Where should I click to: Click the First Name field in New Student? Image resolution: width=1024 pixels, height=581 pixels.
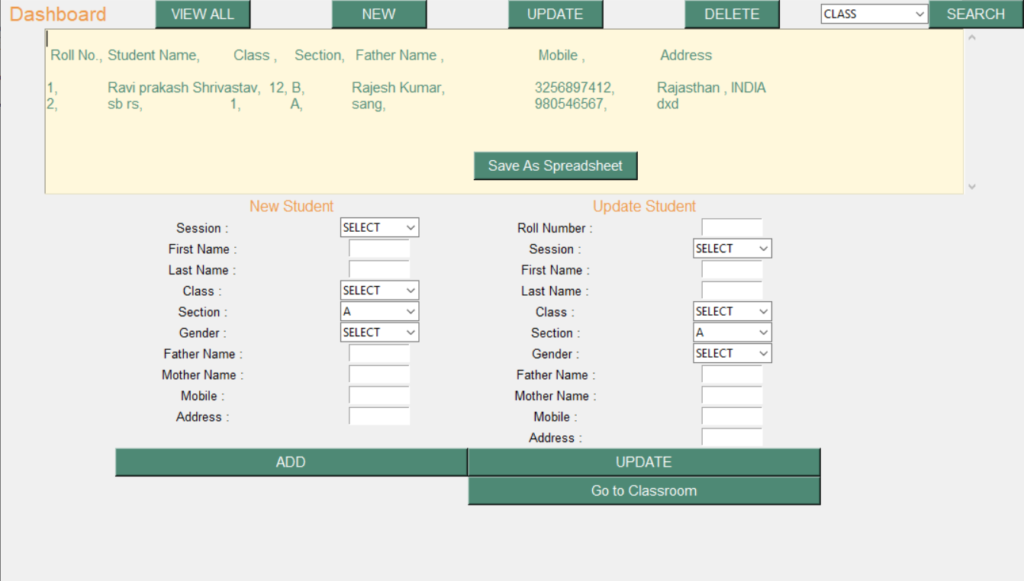tap(379, 249)
